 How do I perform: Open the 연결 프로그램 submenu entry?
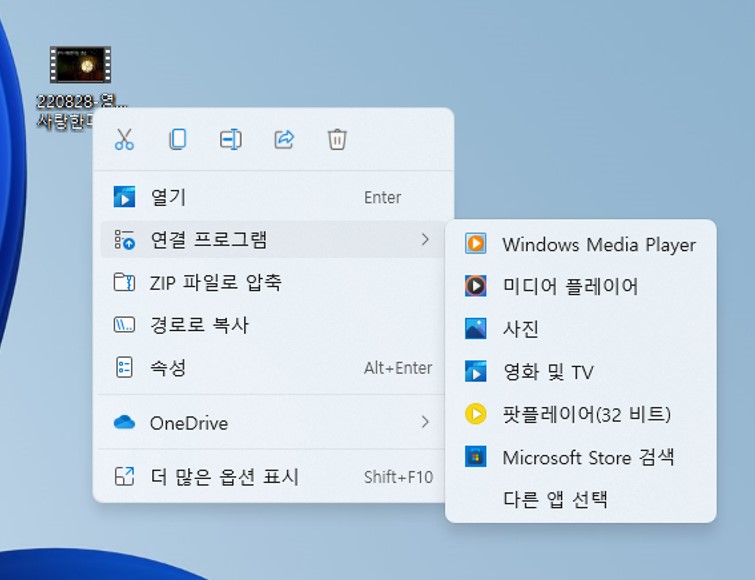click(x=273, y=239)
